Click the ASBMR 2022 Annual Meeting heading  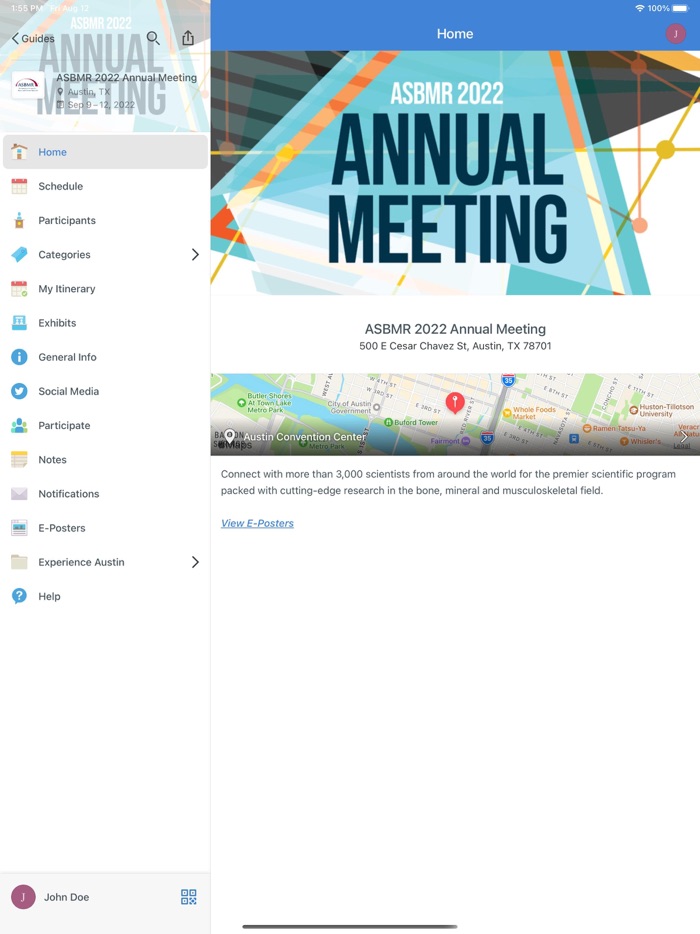pos(455,329)
